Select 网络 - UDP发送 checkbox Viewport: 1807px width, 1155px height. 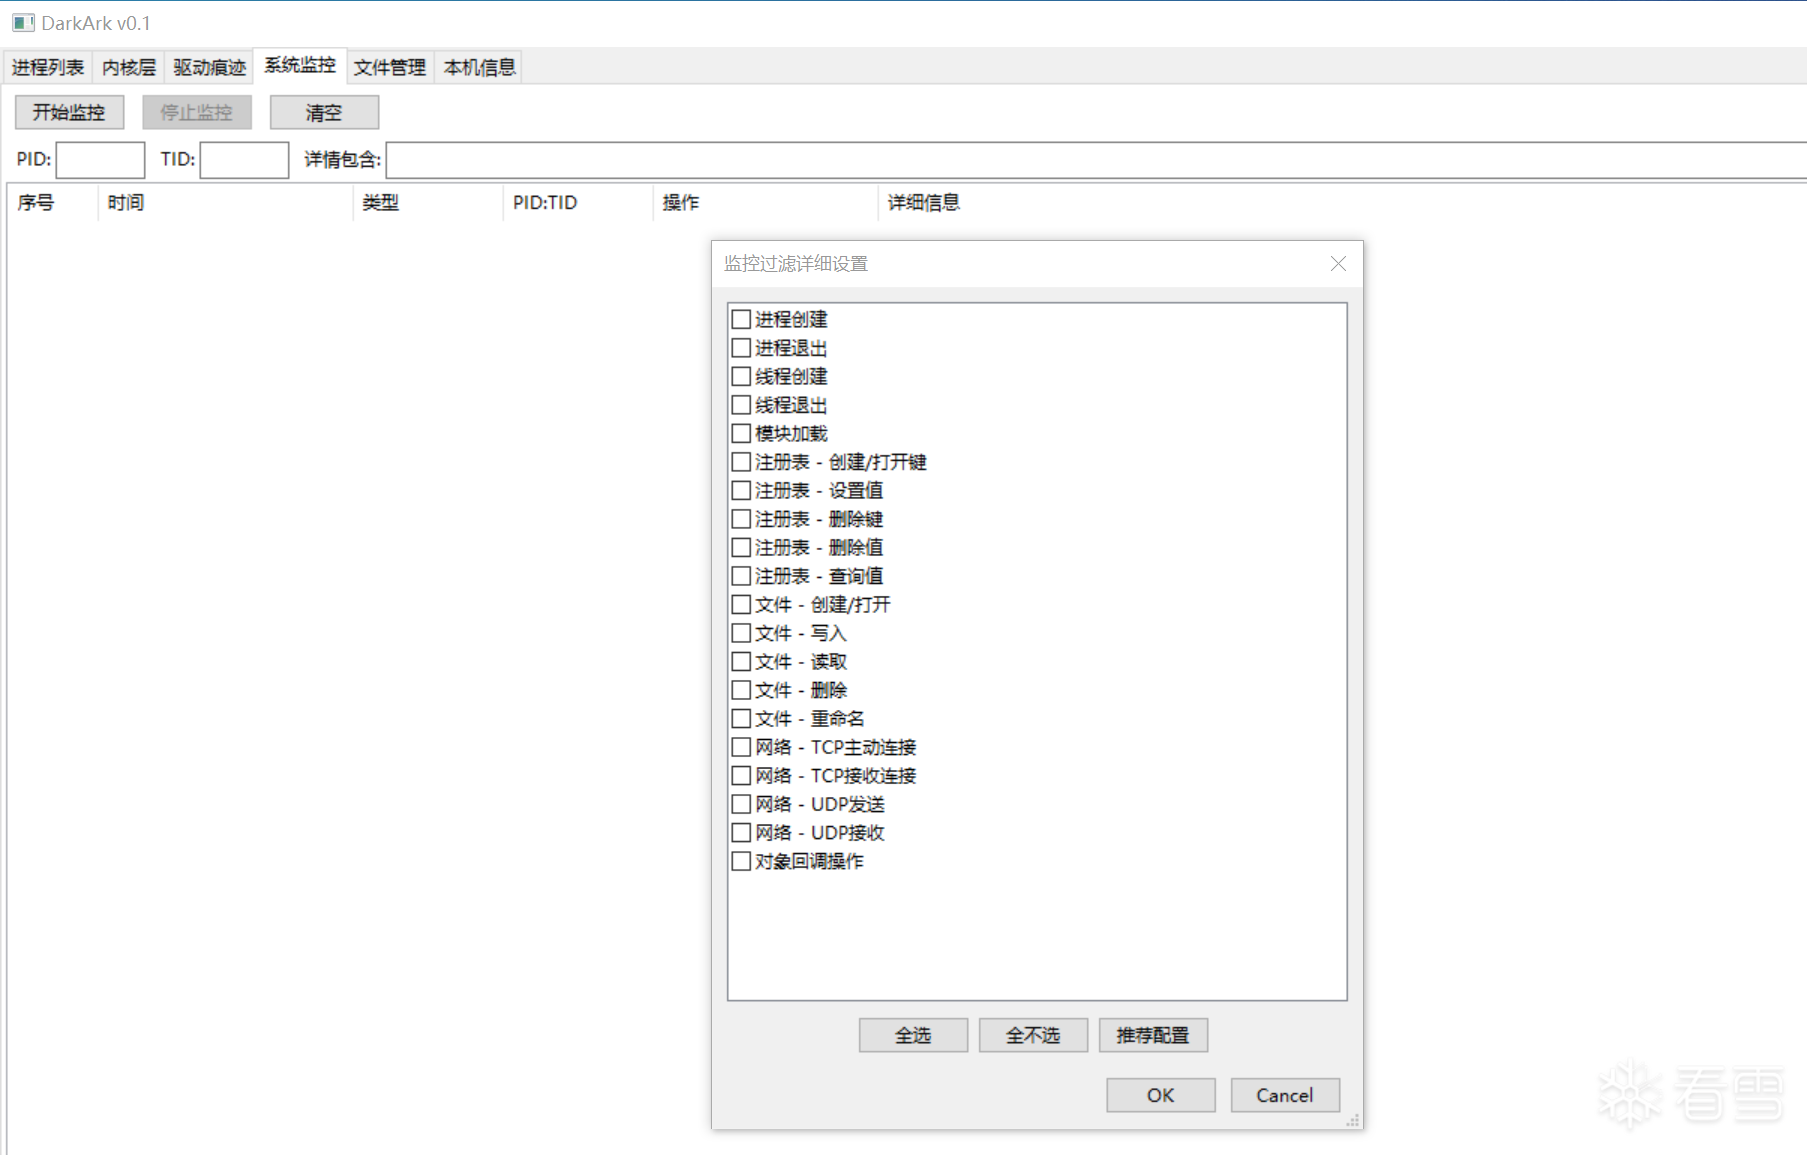click(741, 804)
